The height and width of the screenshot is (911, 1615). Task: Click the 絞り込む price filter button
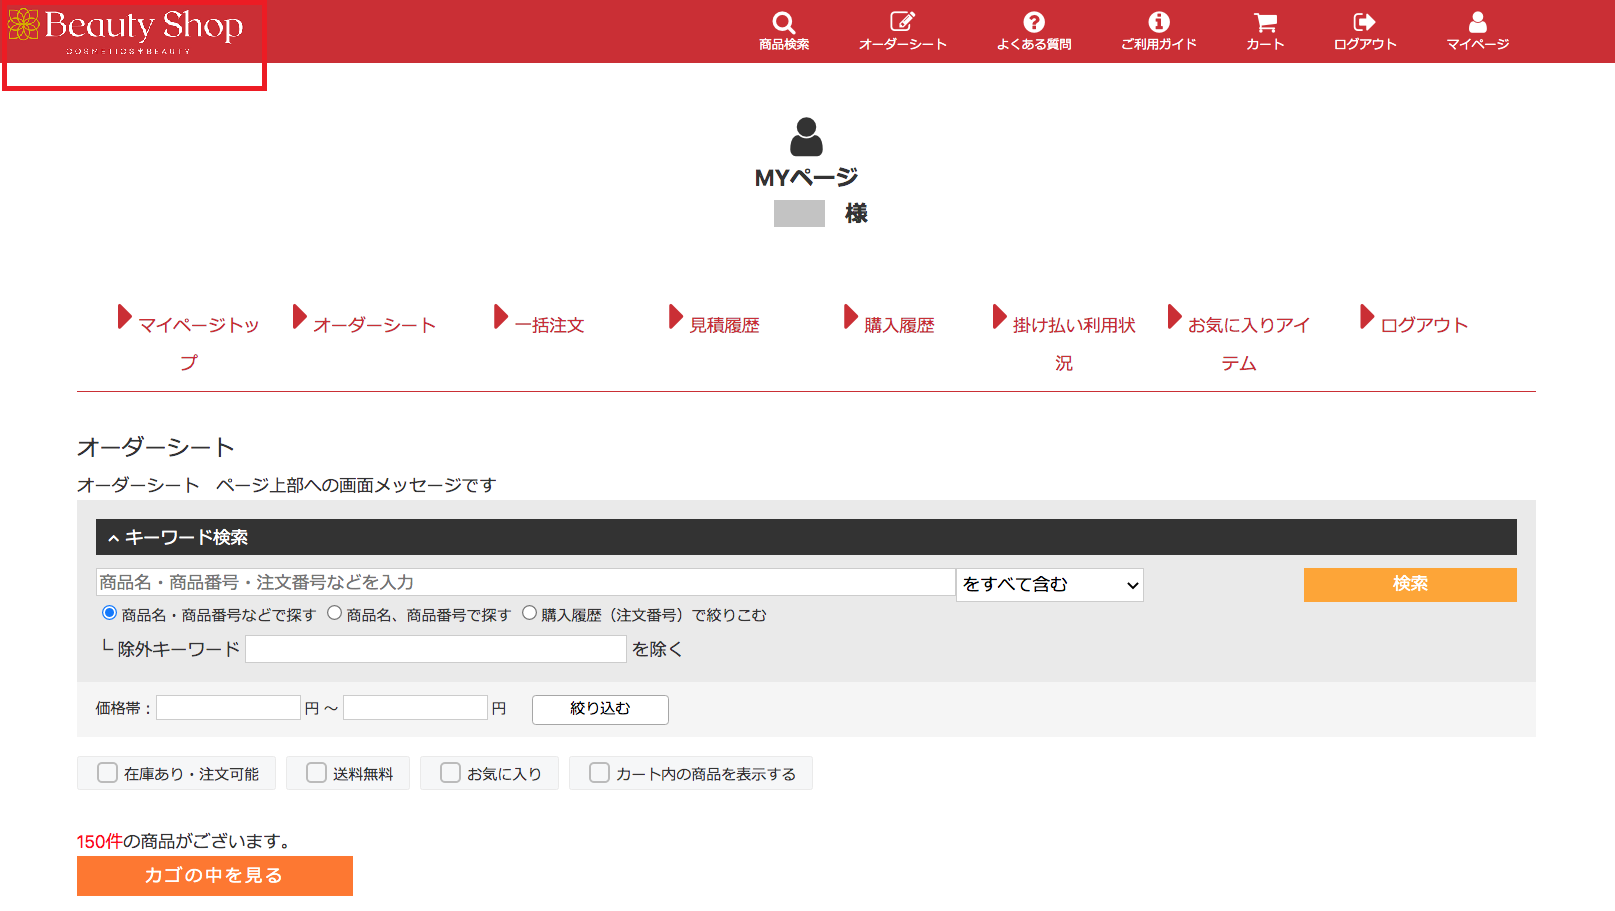(x=600, y=709)
